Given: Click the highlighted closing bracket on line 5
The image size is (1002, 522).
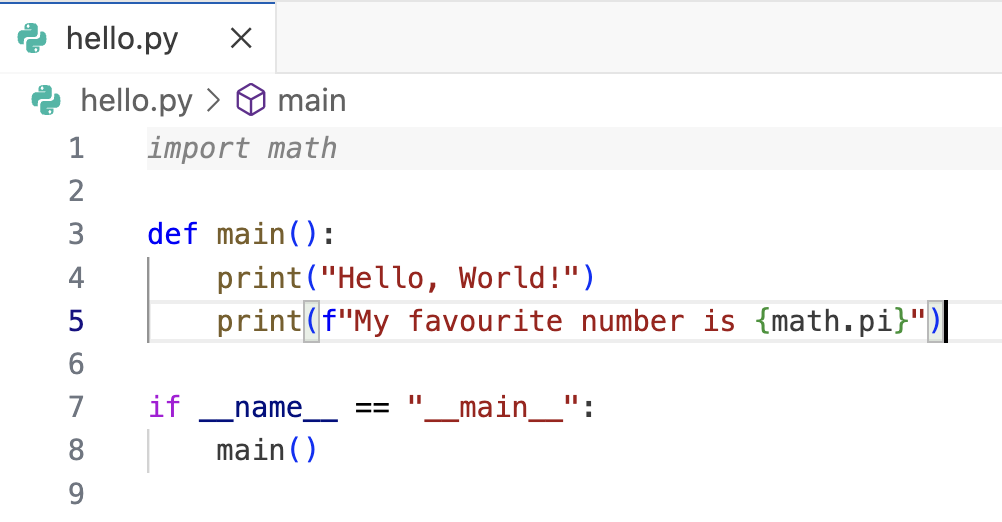Looking at the screenshot, I should click(936, 321).
